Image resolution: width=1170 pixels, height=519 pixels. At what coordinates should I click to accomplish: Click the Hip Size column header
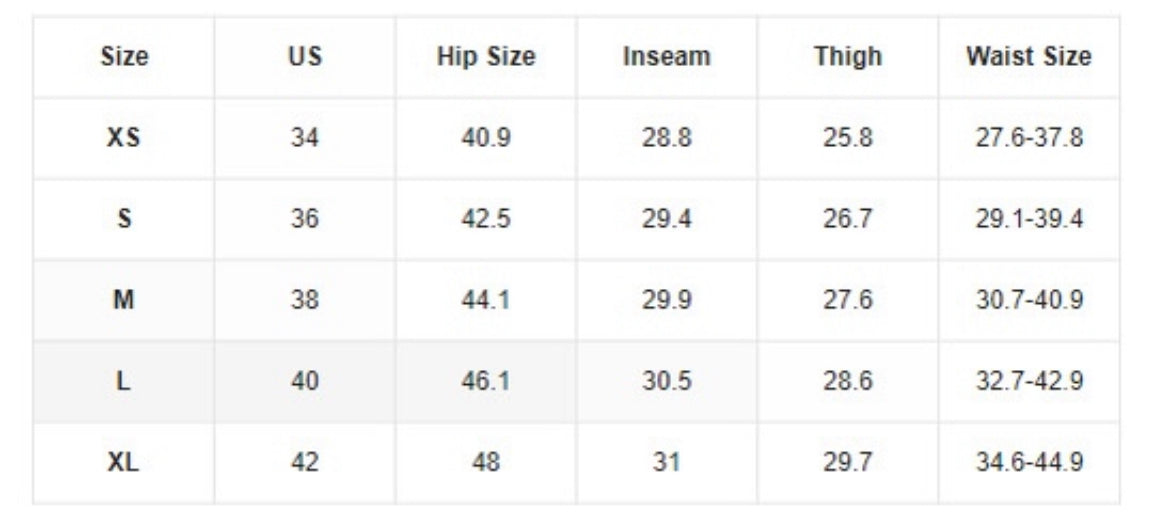pyautogui.click(x=486, y=57)
